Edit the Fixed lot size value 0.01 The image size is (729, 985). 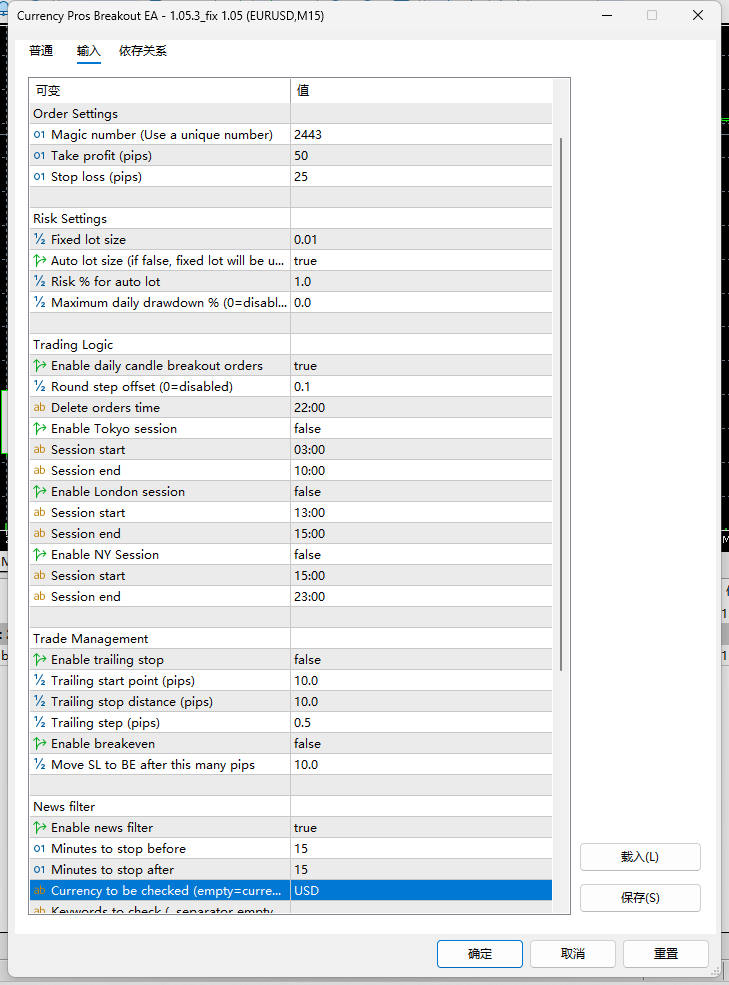coord(421,239)
